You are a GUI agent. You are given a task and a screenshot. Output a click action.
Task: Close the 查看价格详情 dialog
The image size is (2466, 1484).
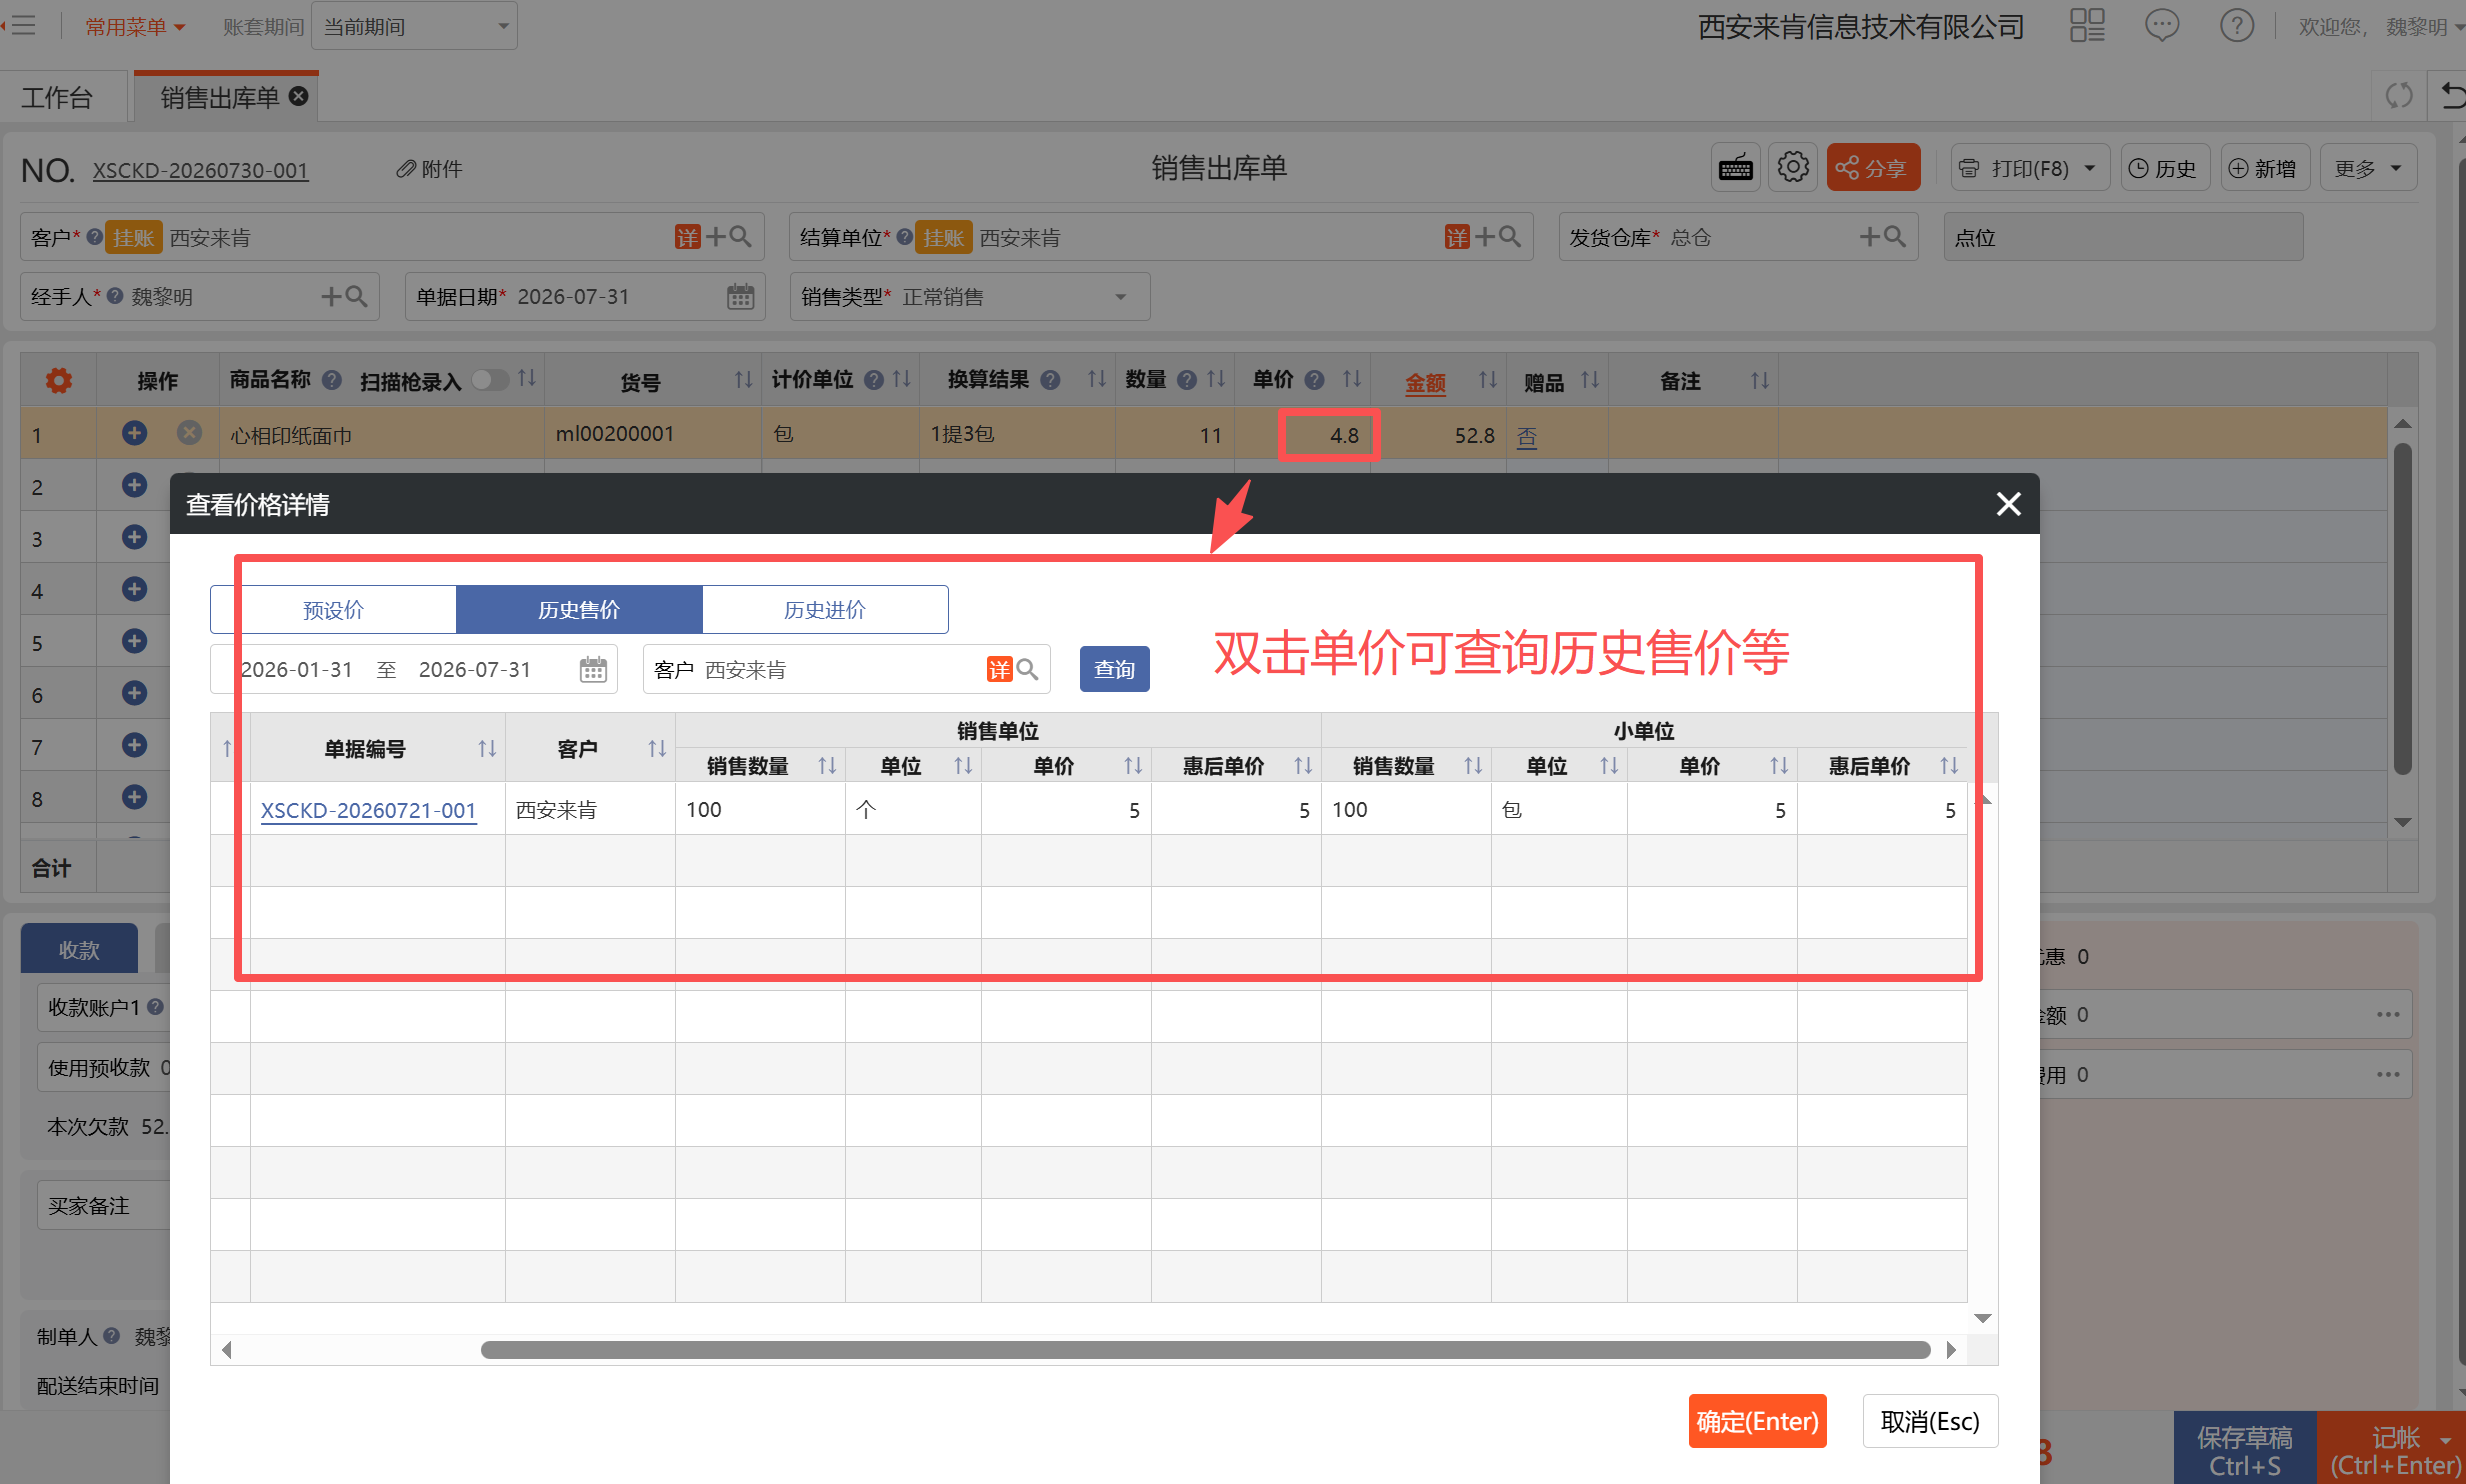(2008, 504)
